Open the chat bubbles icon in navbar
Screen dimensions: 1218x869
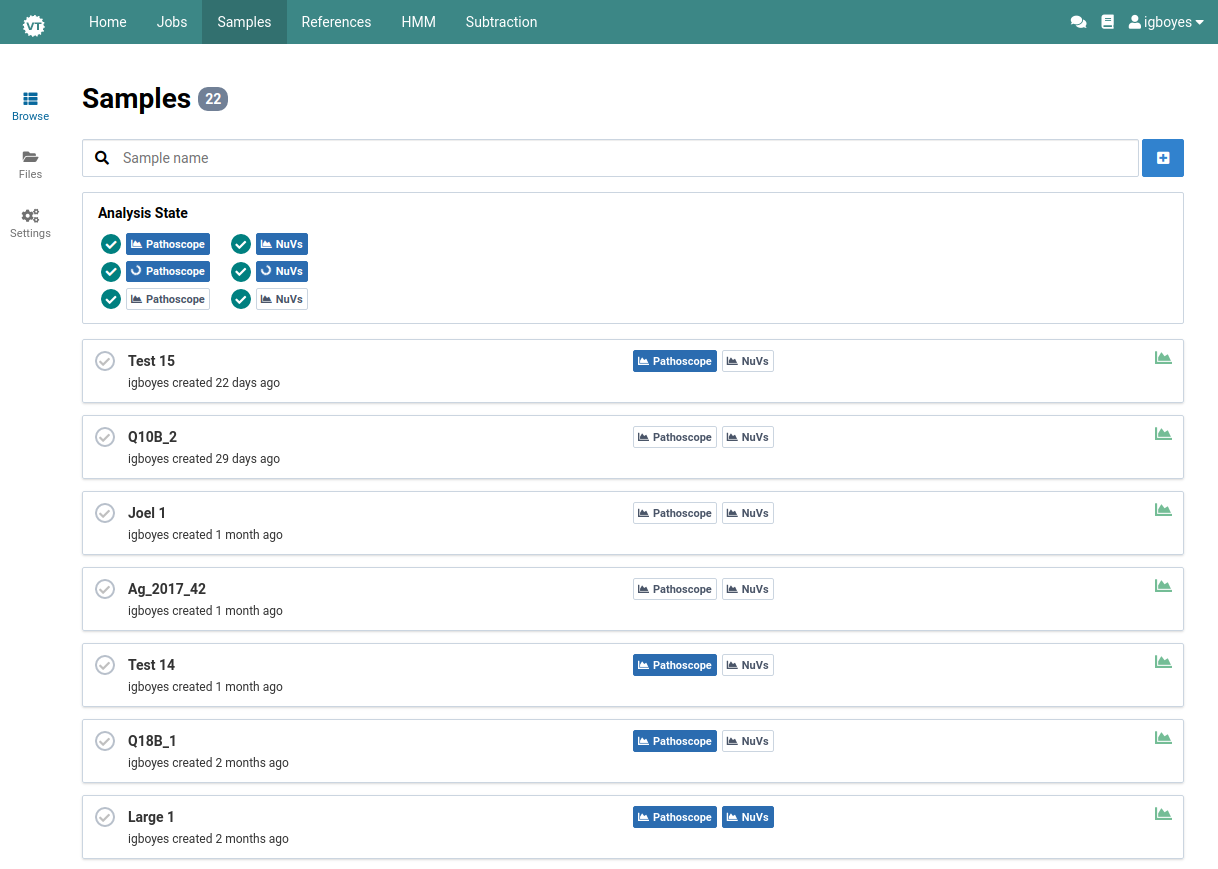coord(1078,22)
